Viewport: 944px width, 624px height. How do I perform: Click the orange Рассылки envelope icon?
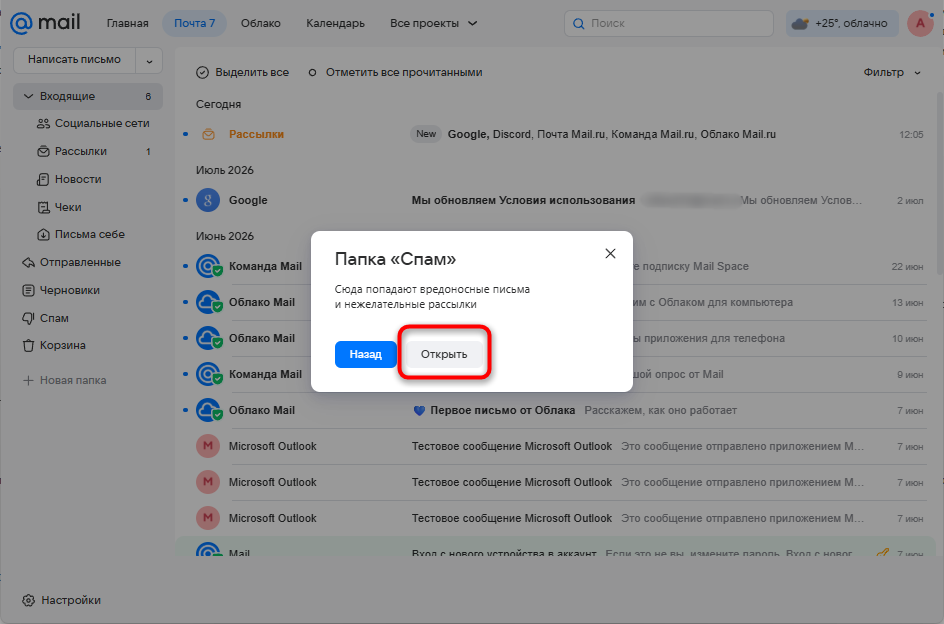click(x=208, y=134)
